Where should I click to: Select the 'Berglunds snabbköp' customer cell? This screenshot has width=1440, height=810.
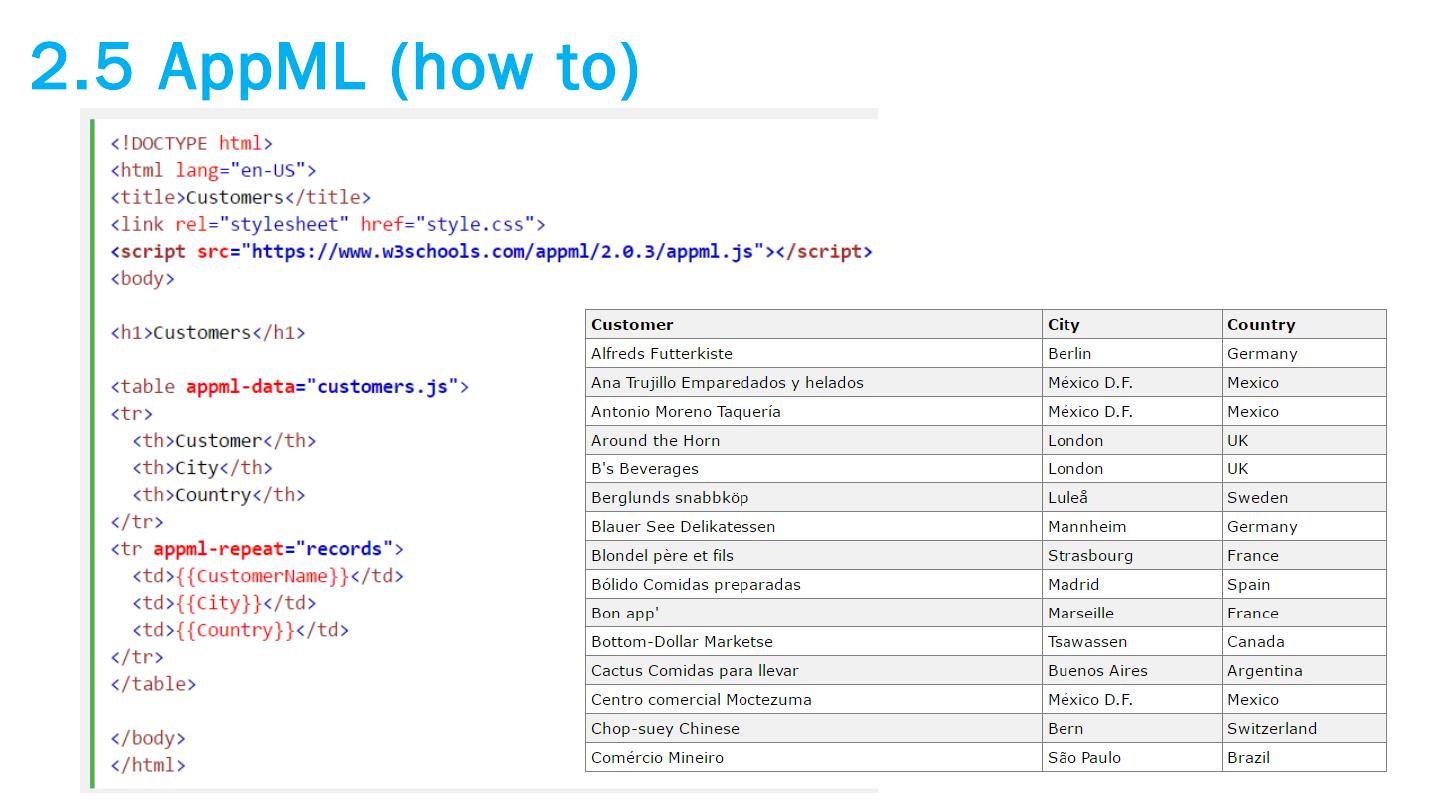(x=669, y=498)
